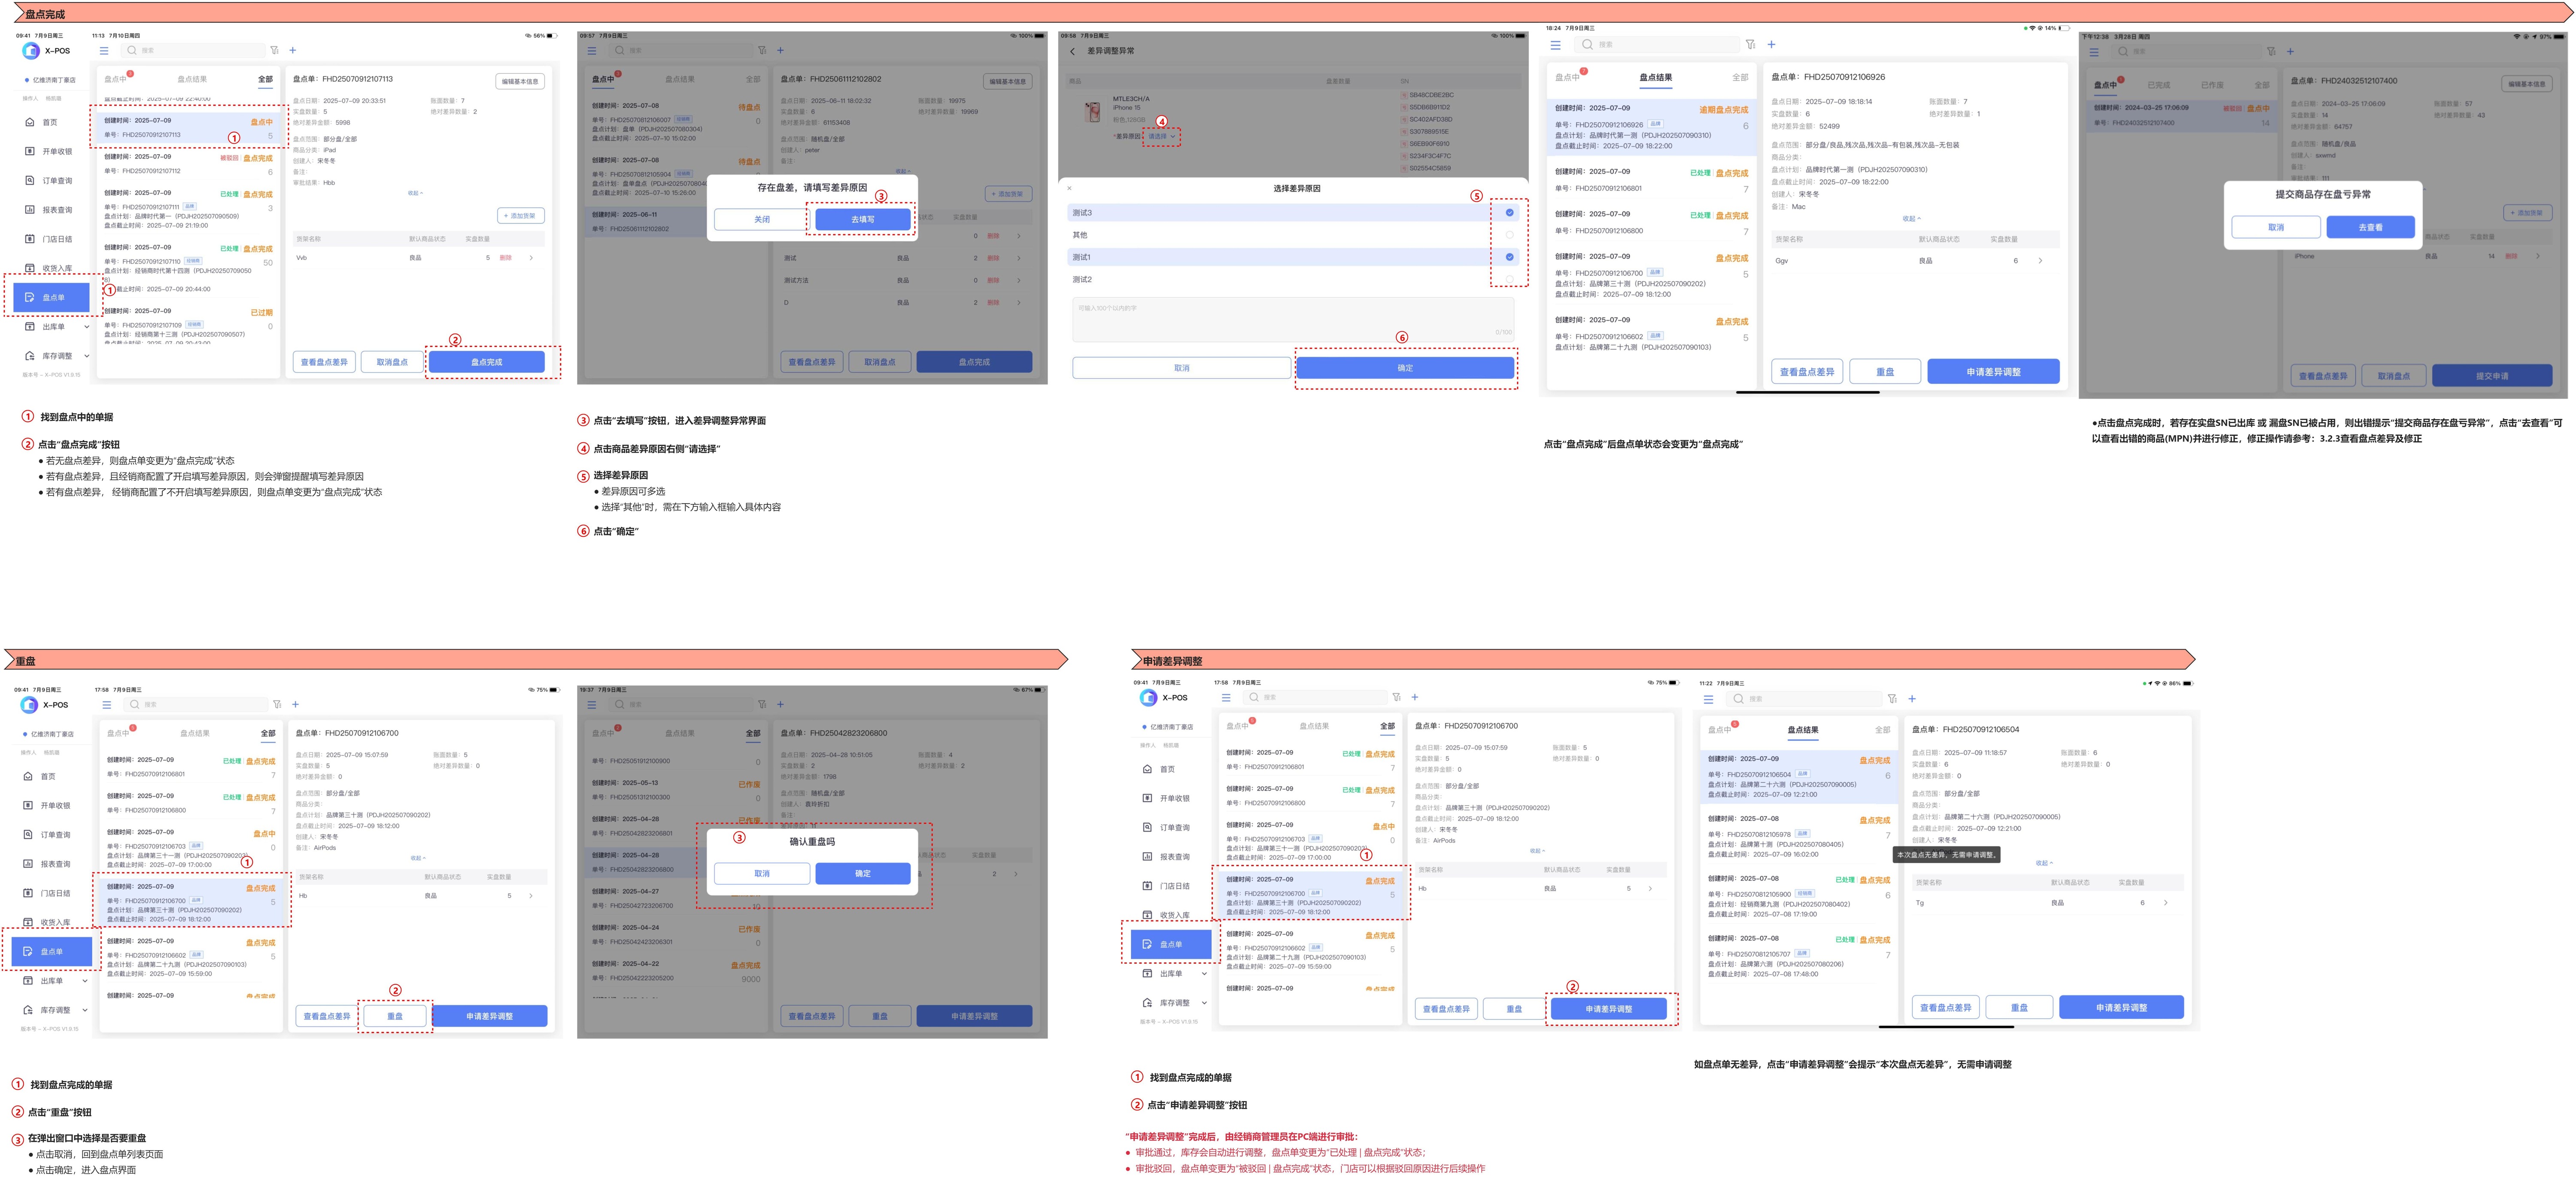Close the 选择差异原因 sheet with the × icon
The height and width of the screenshot is (1178, 2576).
[1069, 188]
